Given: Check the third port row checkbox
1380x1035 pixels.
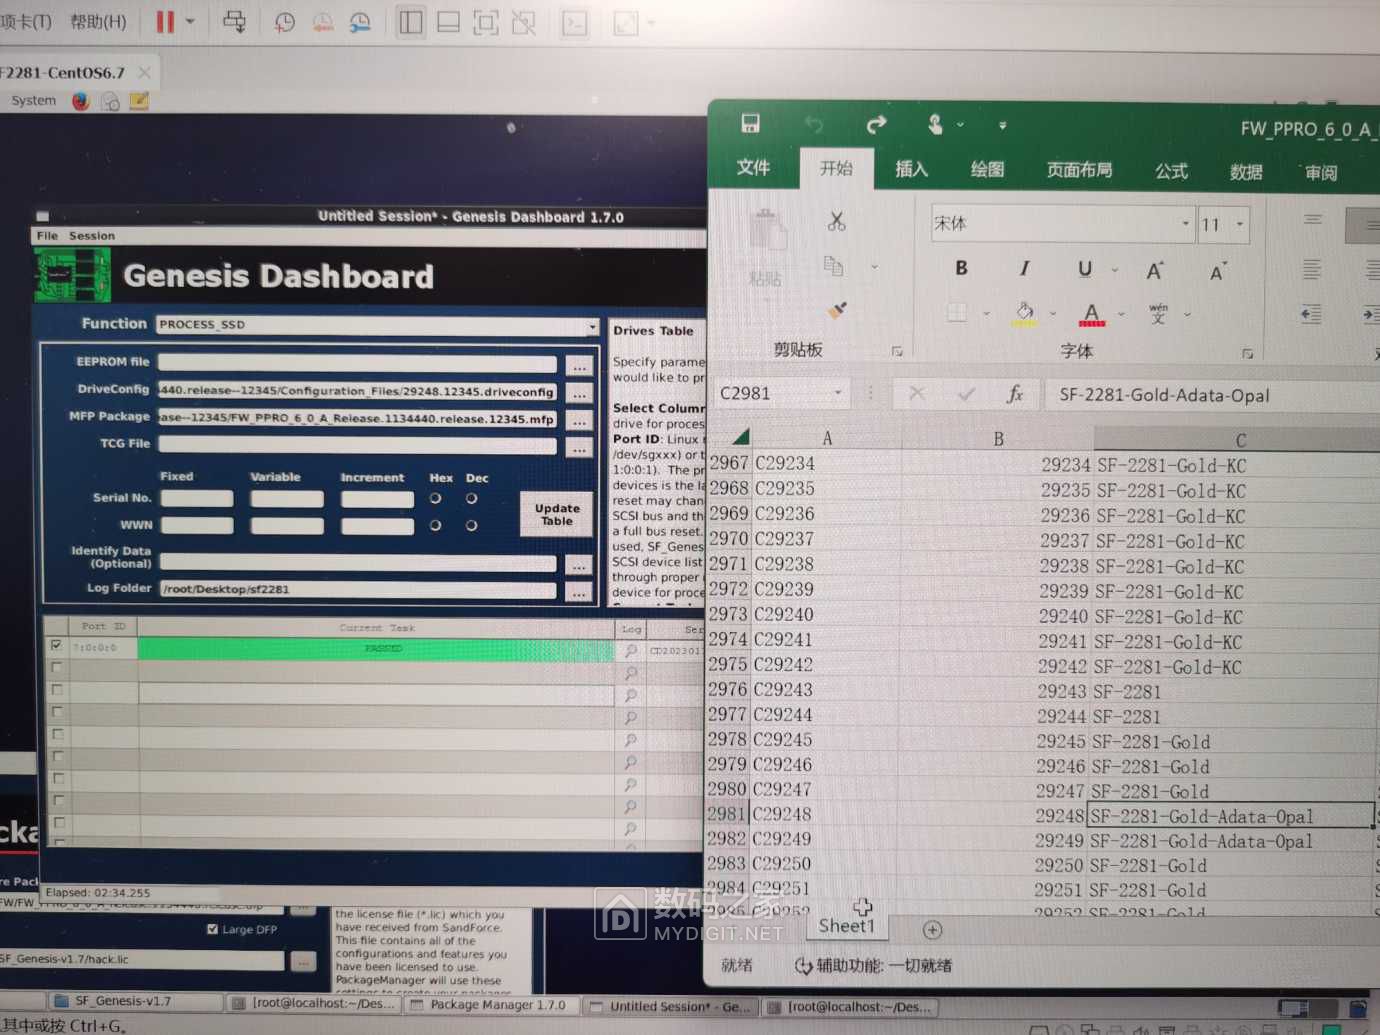Looking at the screenshot, I should (x=57, y=690).
